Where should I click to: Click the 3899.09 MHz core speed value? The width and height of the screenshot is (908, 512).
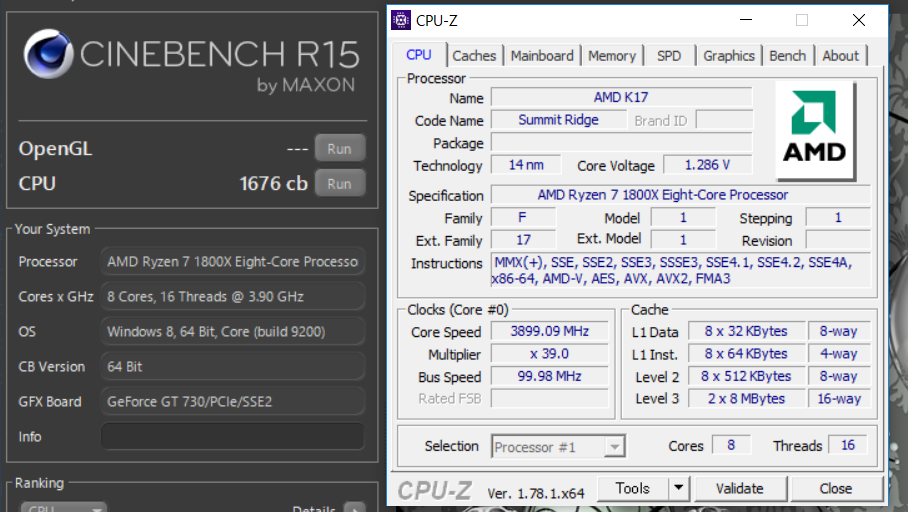click(550, 331)
